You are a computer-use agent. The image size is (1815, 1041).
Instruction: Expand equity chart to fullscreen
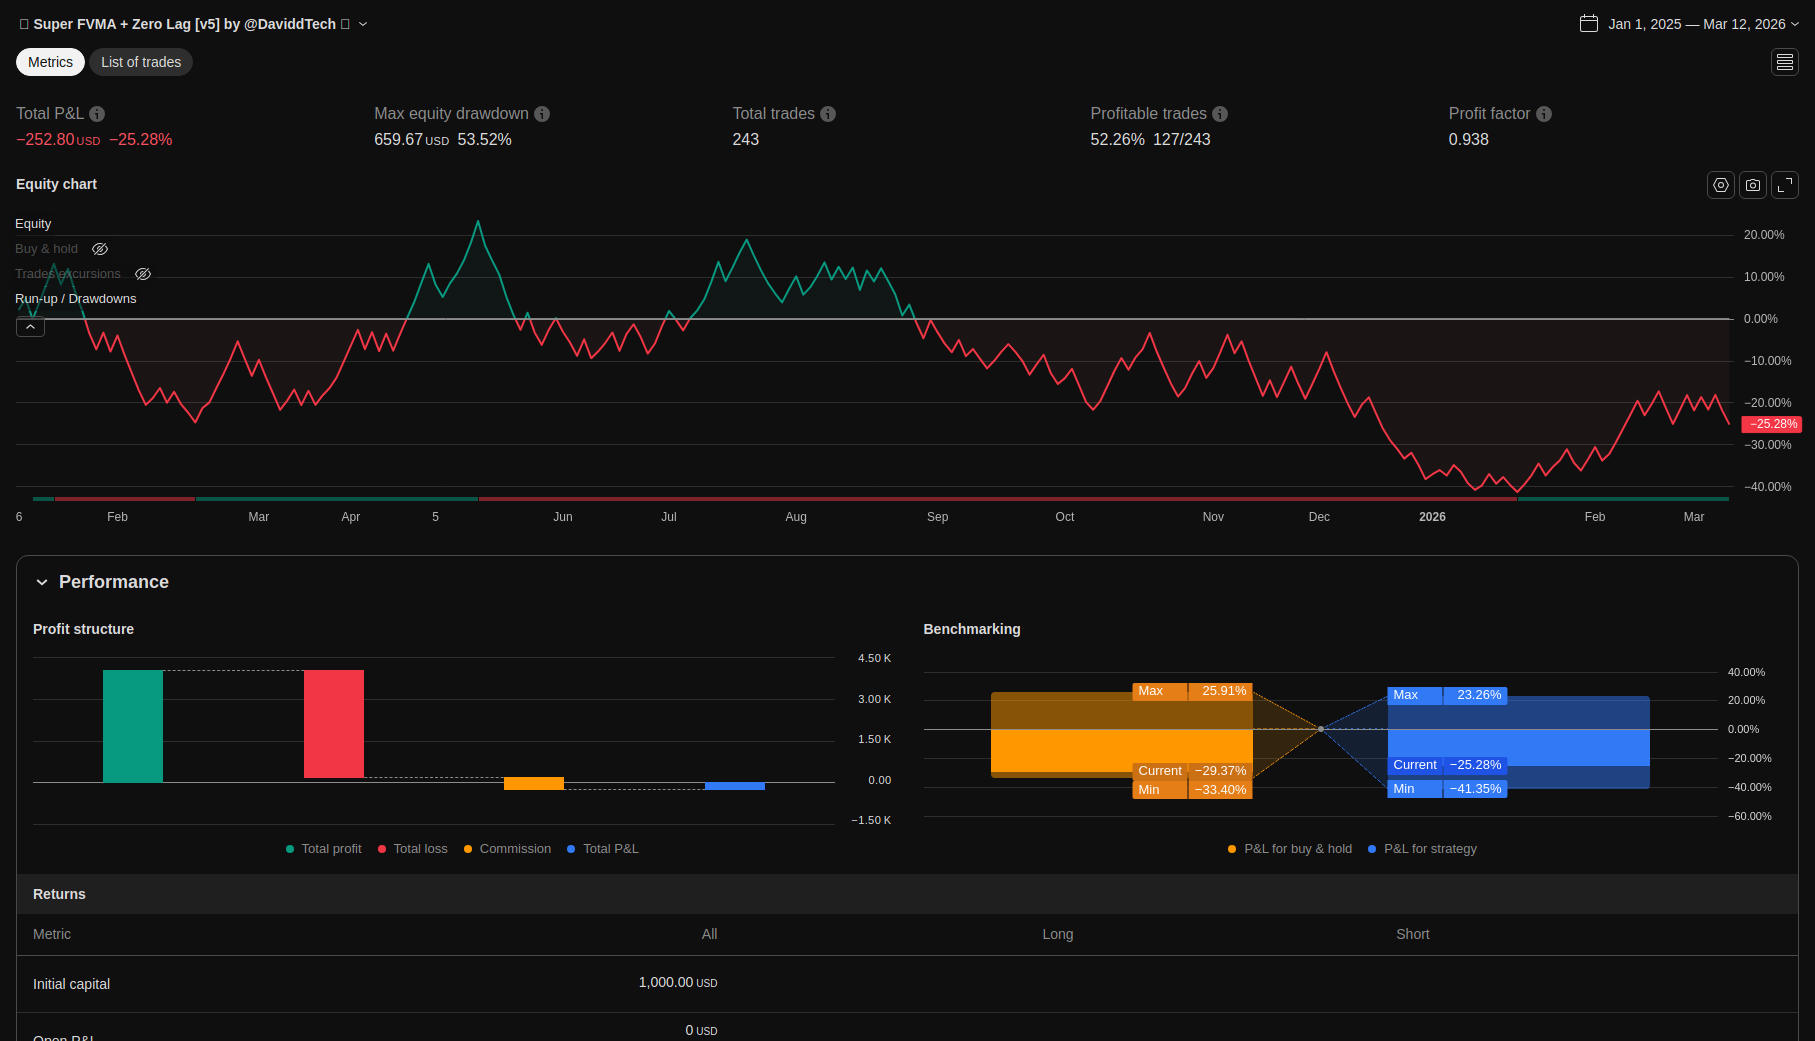coord(1784,185)
